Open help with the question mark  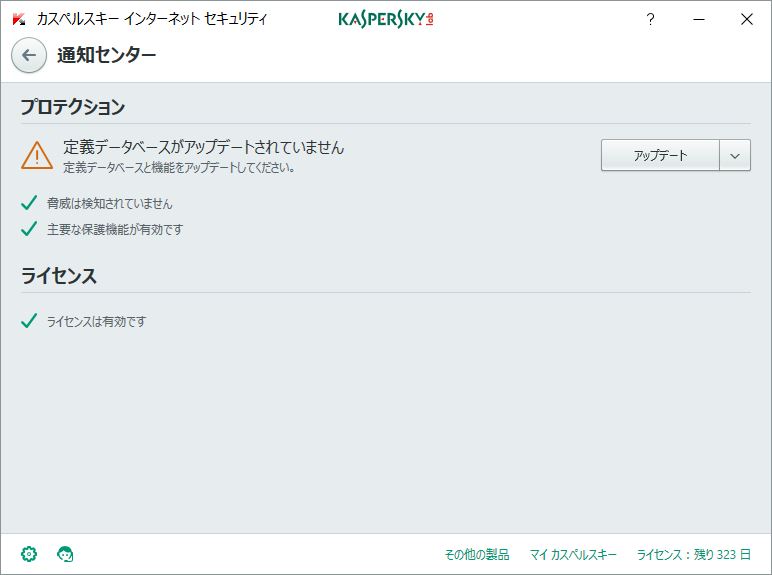650,19
